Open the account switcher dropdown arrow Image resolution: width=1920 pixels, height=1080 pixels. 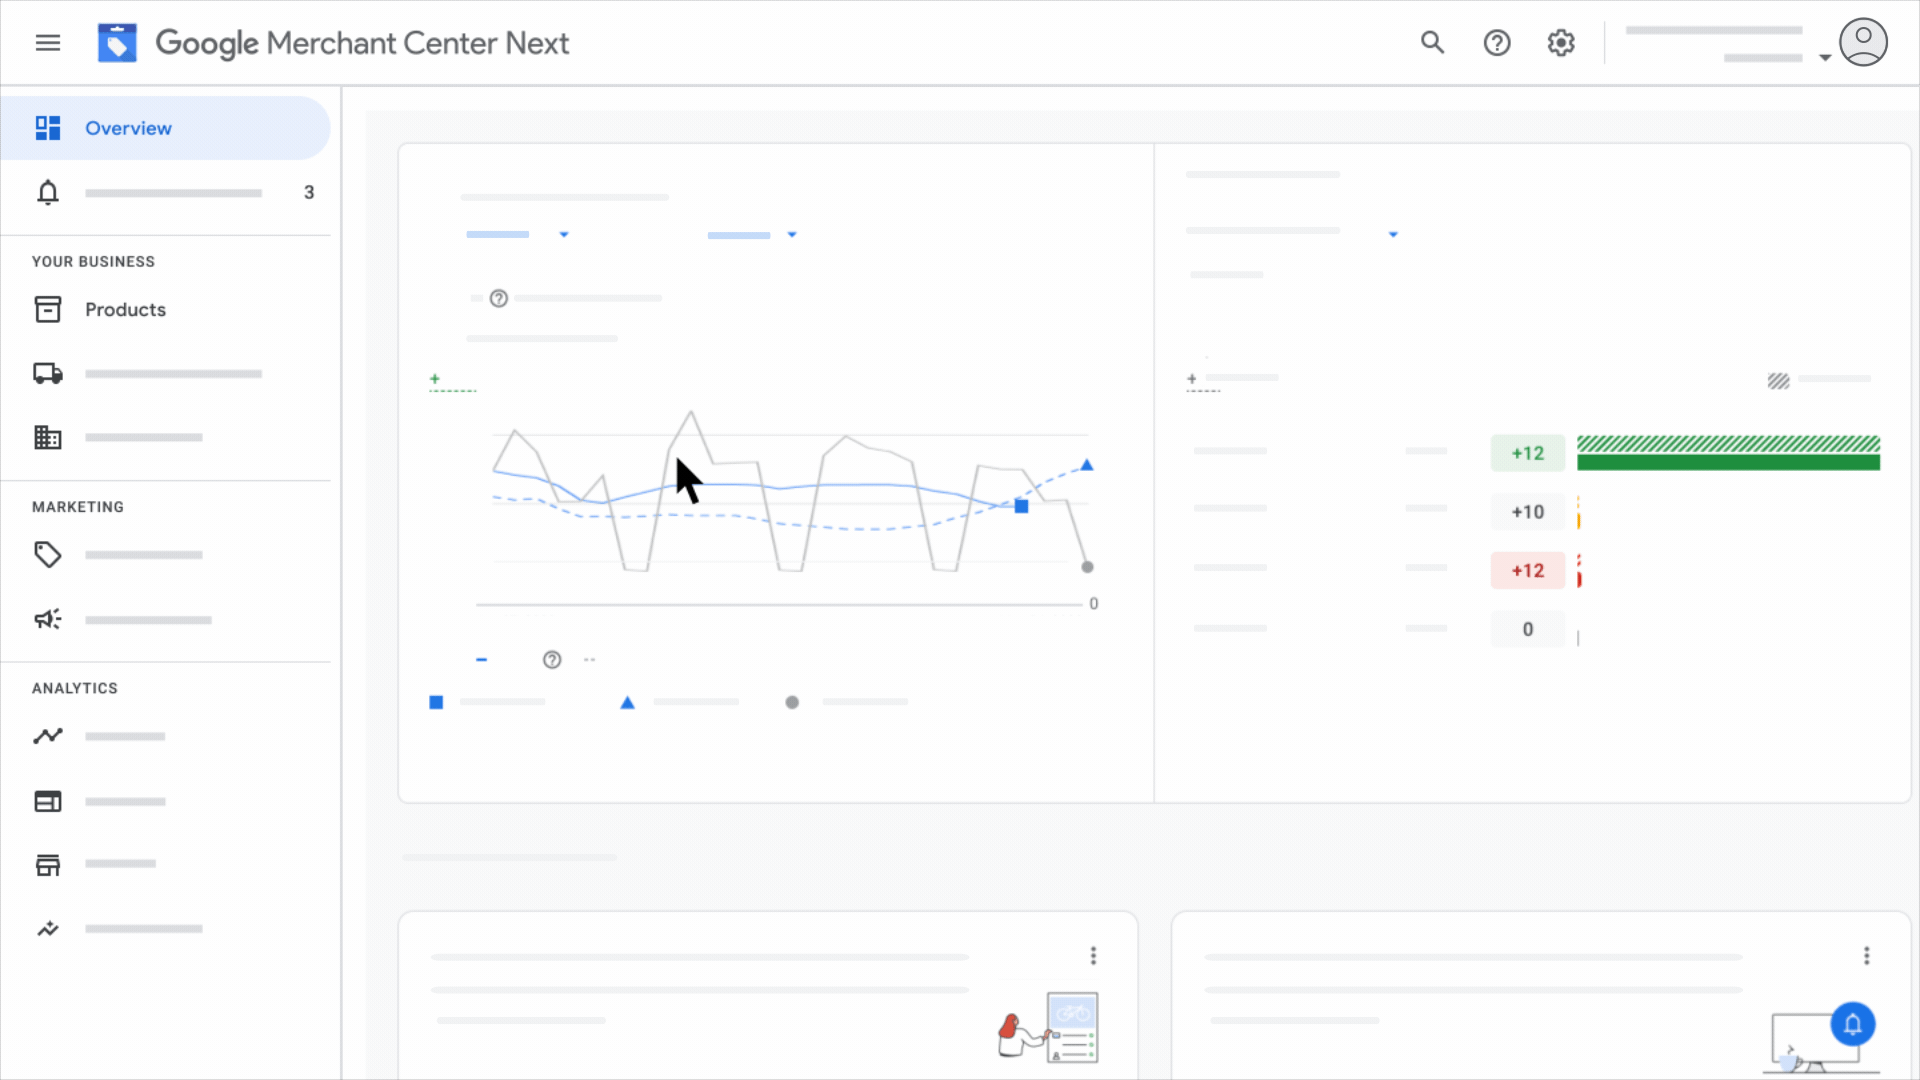[1824, 58]
